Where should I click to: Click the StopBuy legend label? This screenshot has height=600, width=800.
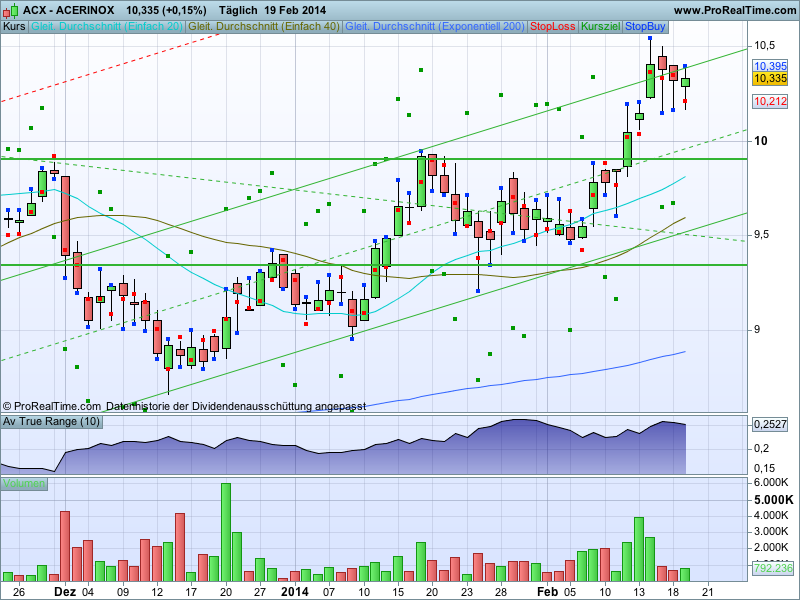tap(645, 27)
